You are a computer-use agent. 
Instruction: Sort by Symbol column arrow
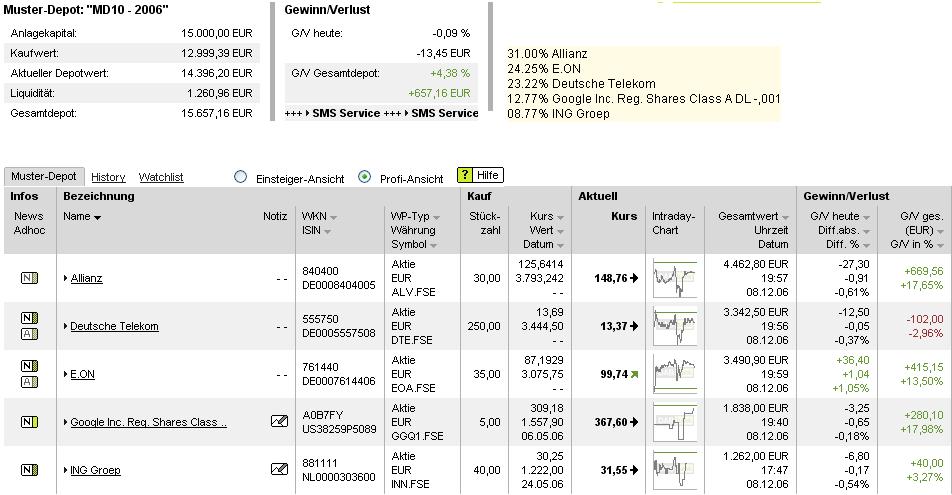pos(434,245)
